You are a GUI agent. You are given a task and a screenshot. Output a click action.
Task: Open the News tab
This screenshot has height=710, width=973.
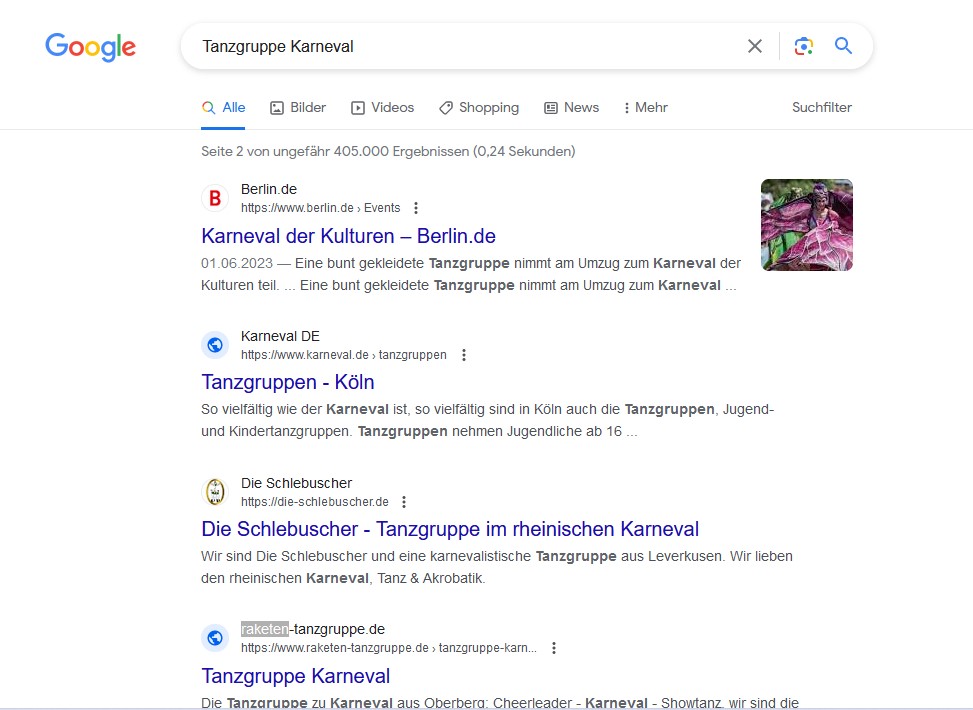pyautogui.click(x=571, y=107)
